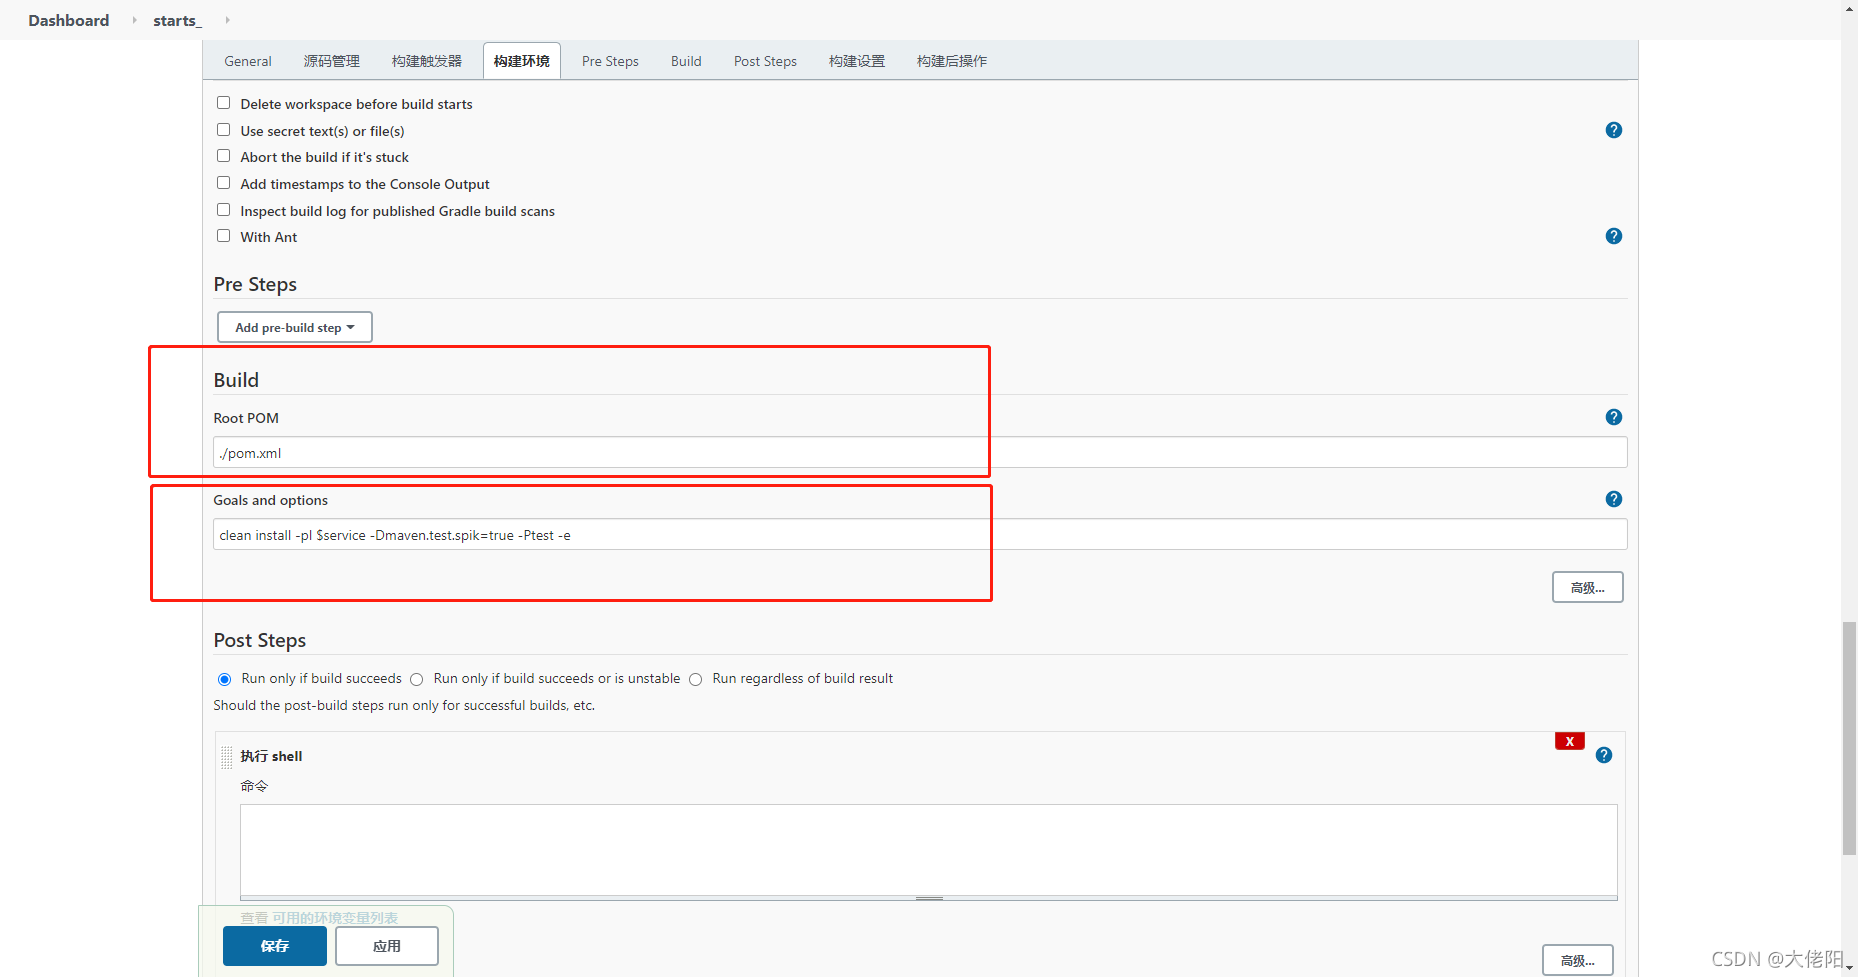Image resolution: width=1858 pixels, height=977 pixels.
Task: Toggle the With Ant checkbox
Action: (223, 236)
